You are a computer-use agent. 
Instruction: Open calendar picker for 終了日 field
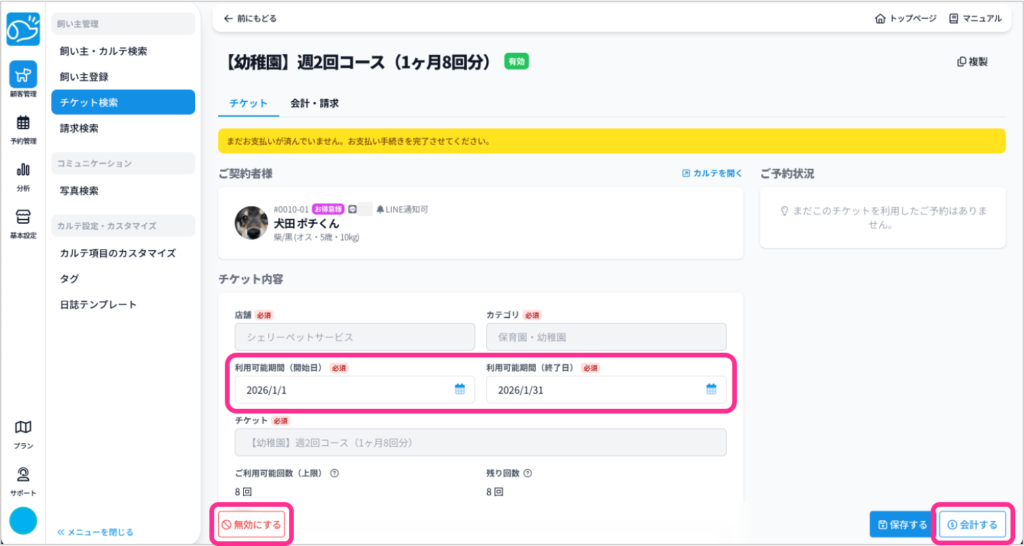[x=711, y=390]
